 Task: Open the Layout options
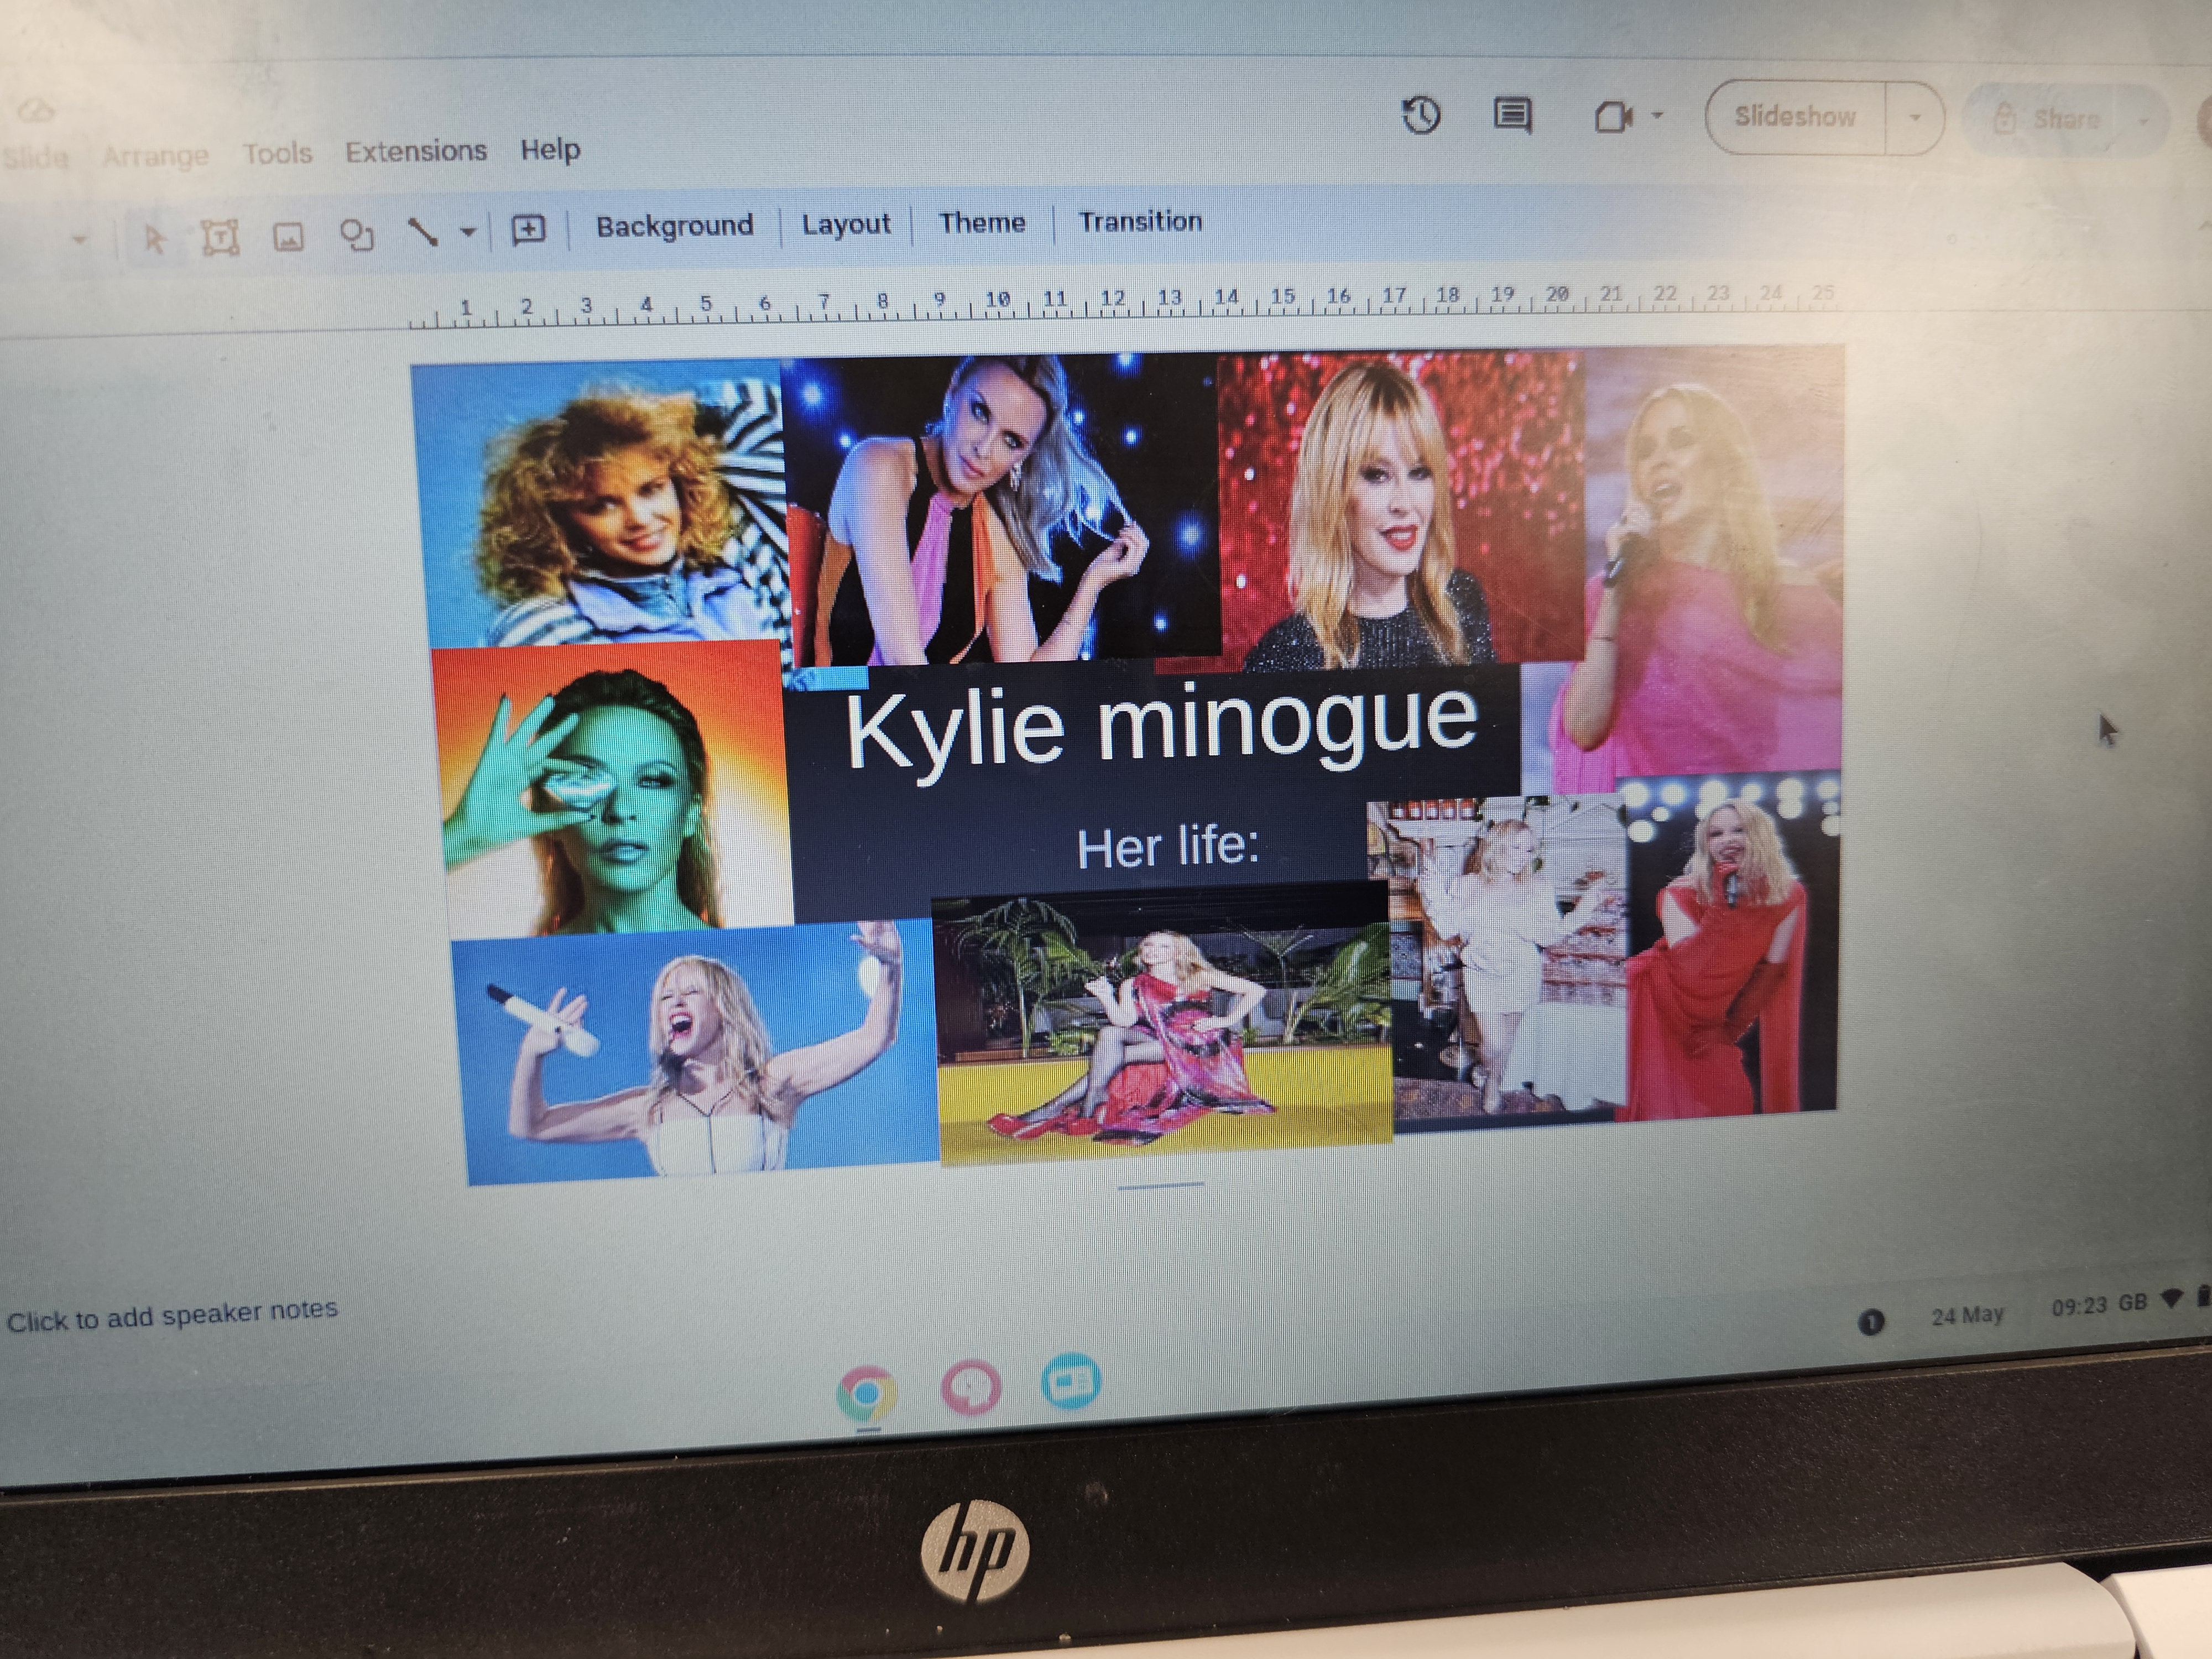click(846, 224)
